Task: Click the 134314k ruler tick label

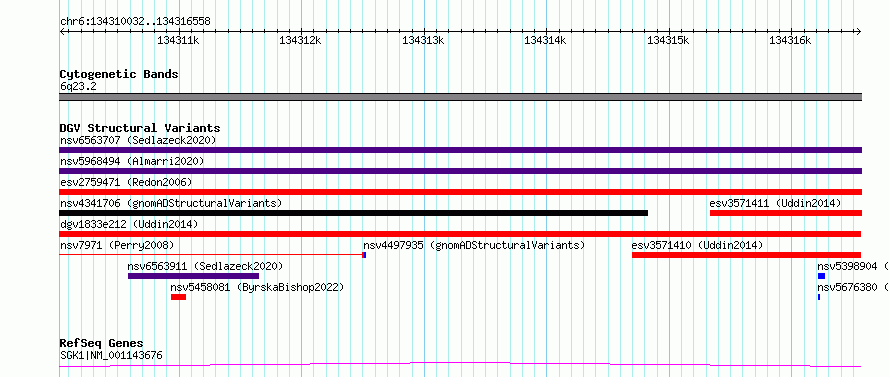Action: [x=545, y=40]
